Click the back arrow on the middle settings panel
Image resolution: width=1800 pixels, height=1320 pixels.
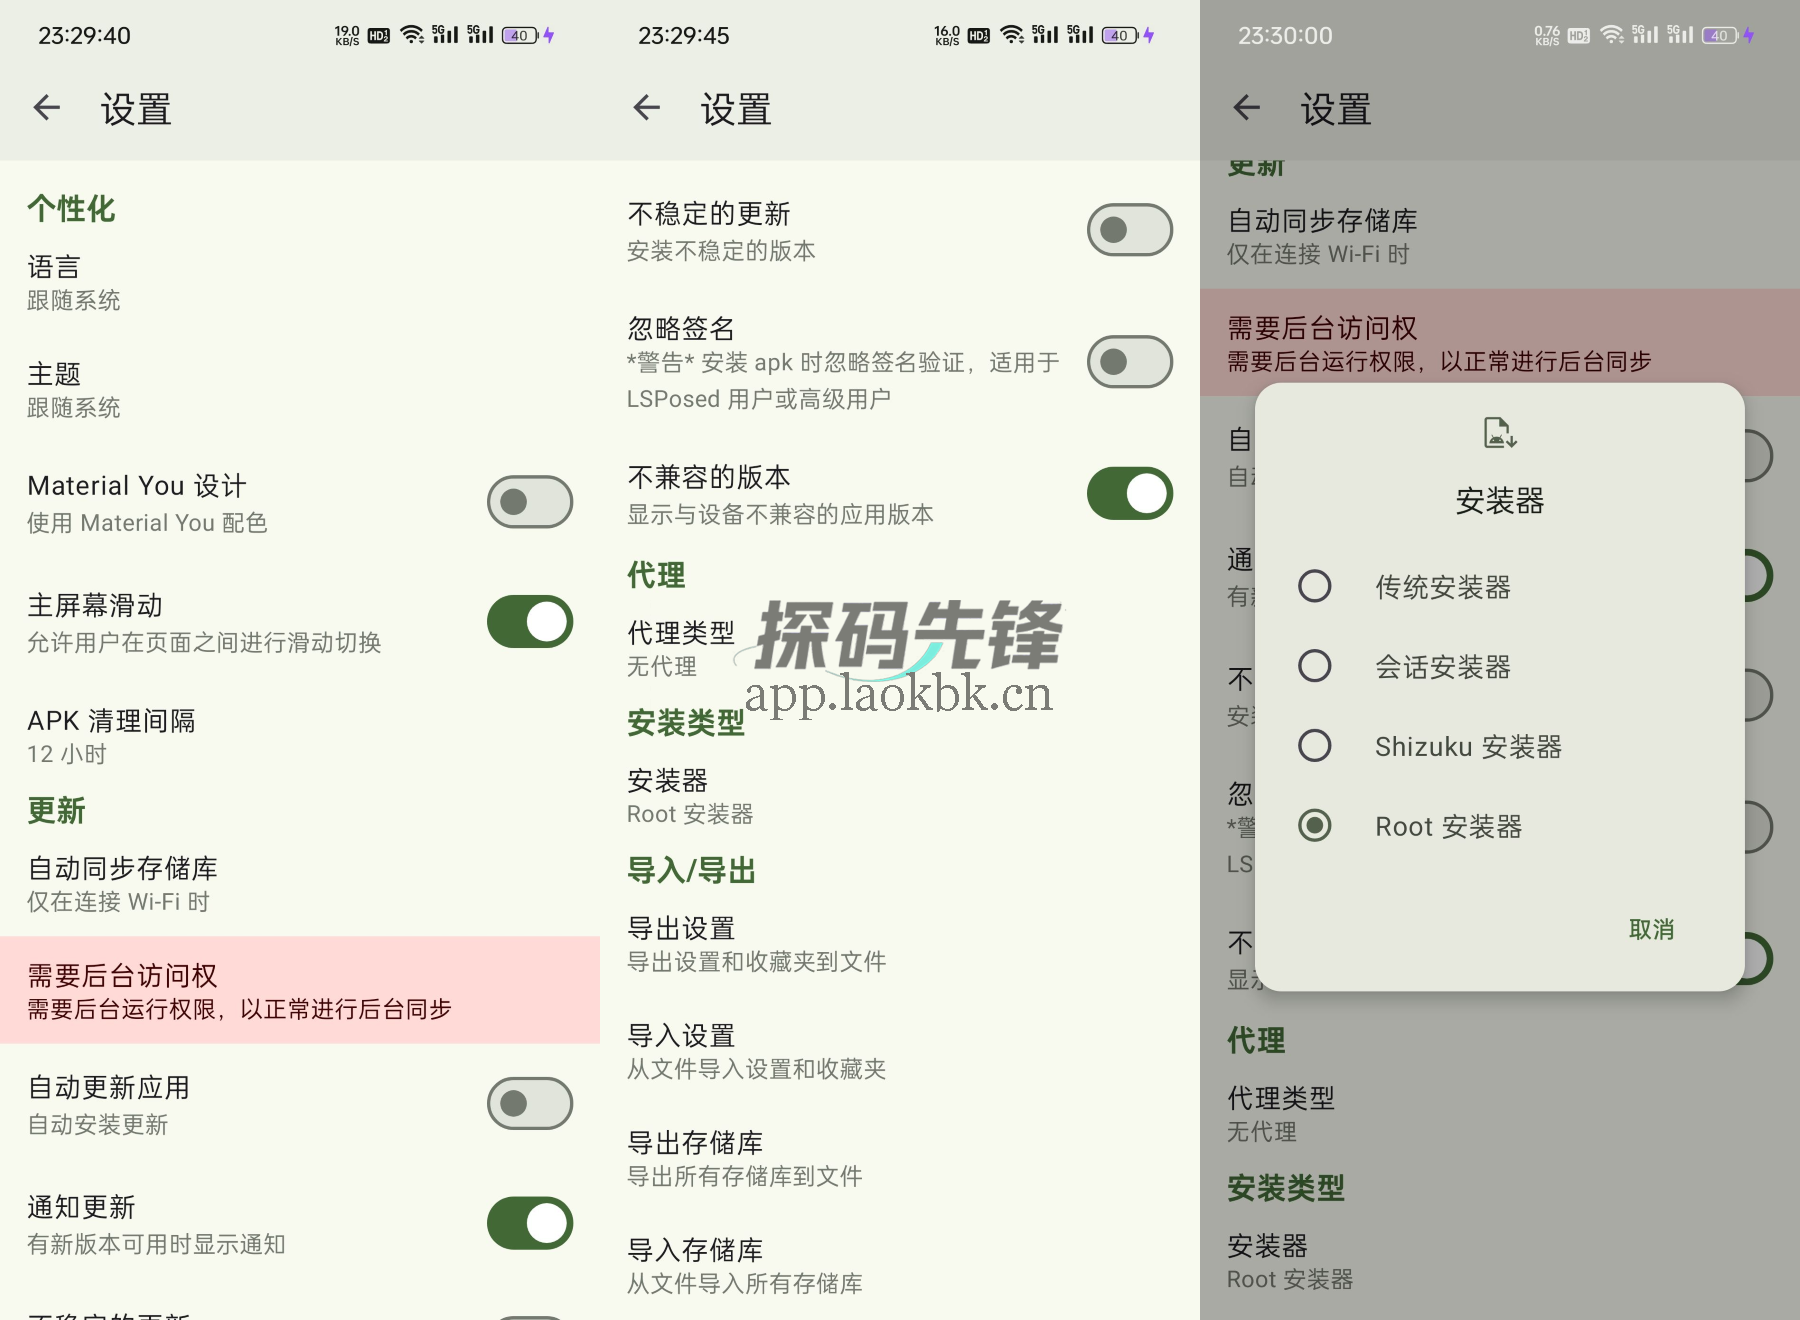coord(646,108)
